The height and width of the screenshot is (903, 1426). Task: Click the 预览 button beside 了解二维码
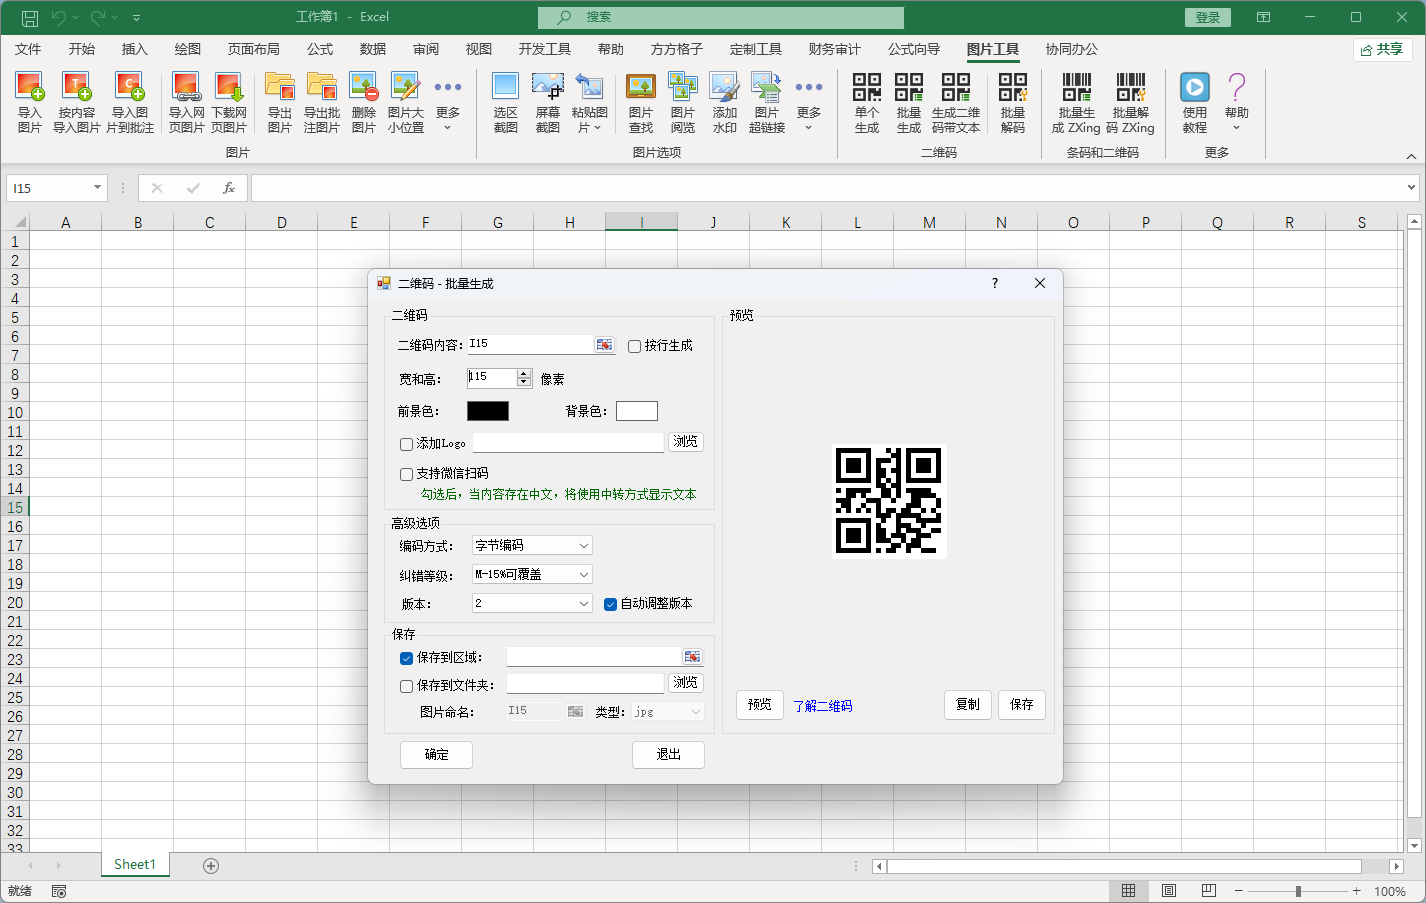pyautogui.click(x=760, y=705)
